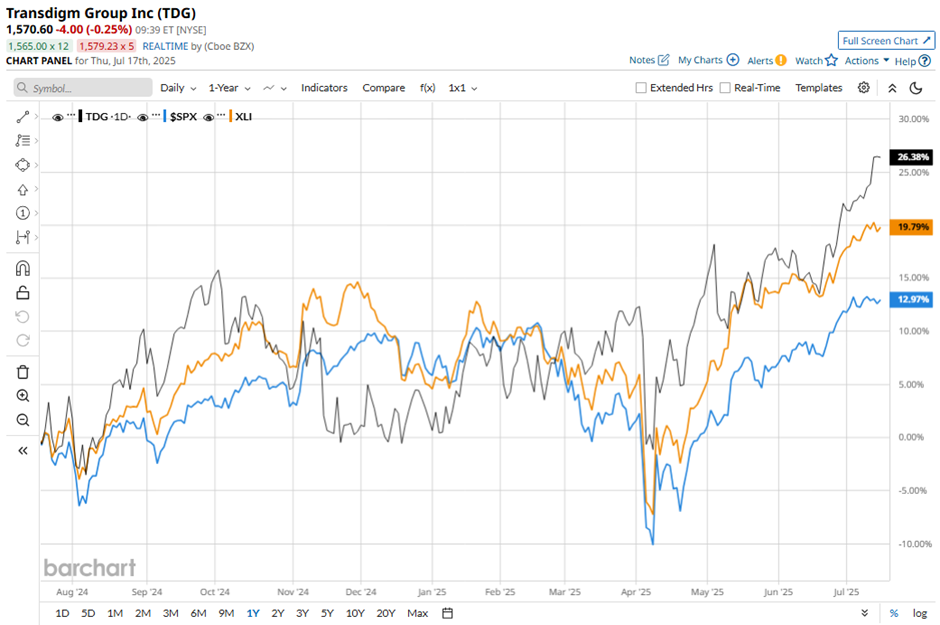The width and height of the screenshot is (940, 625).
Task: Redo the chart action
Action: (x=23, y=340)
